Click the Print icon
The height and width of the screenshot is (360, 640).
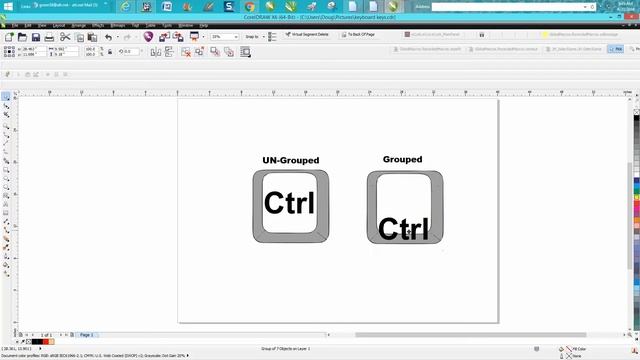(x=49, y=38)
